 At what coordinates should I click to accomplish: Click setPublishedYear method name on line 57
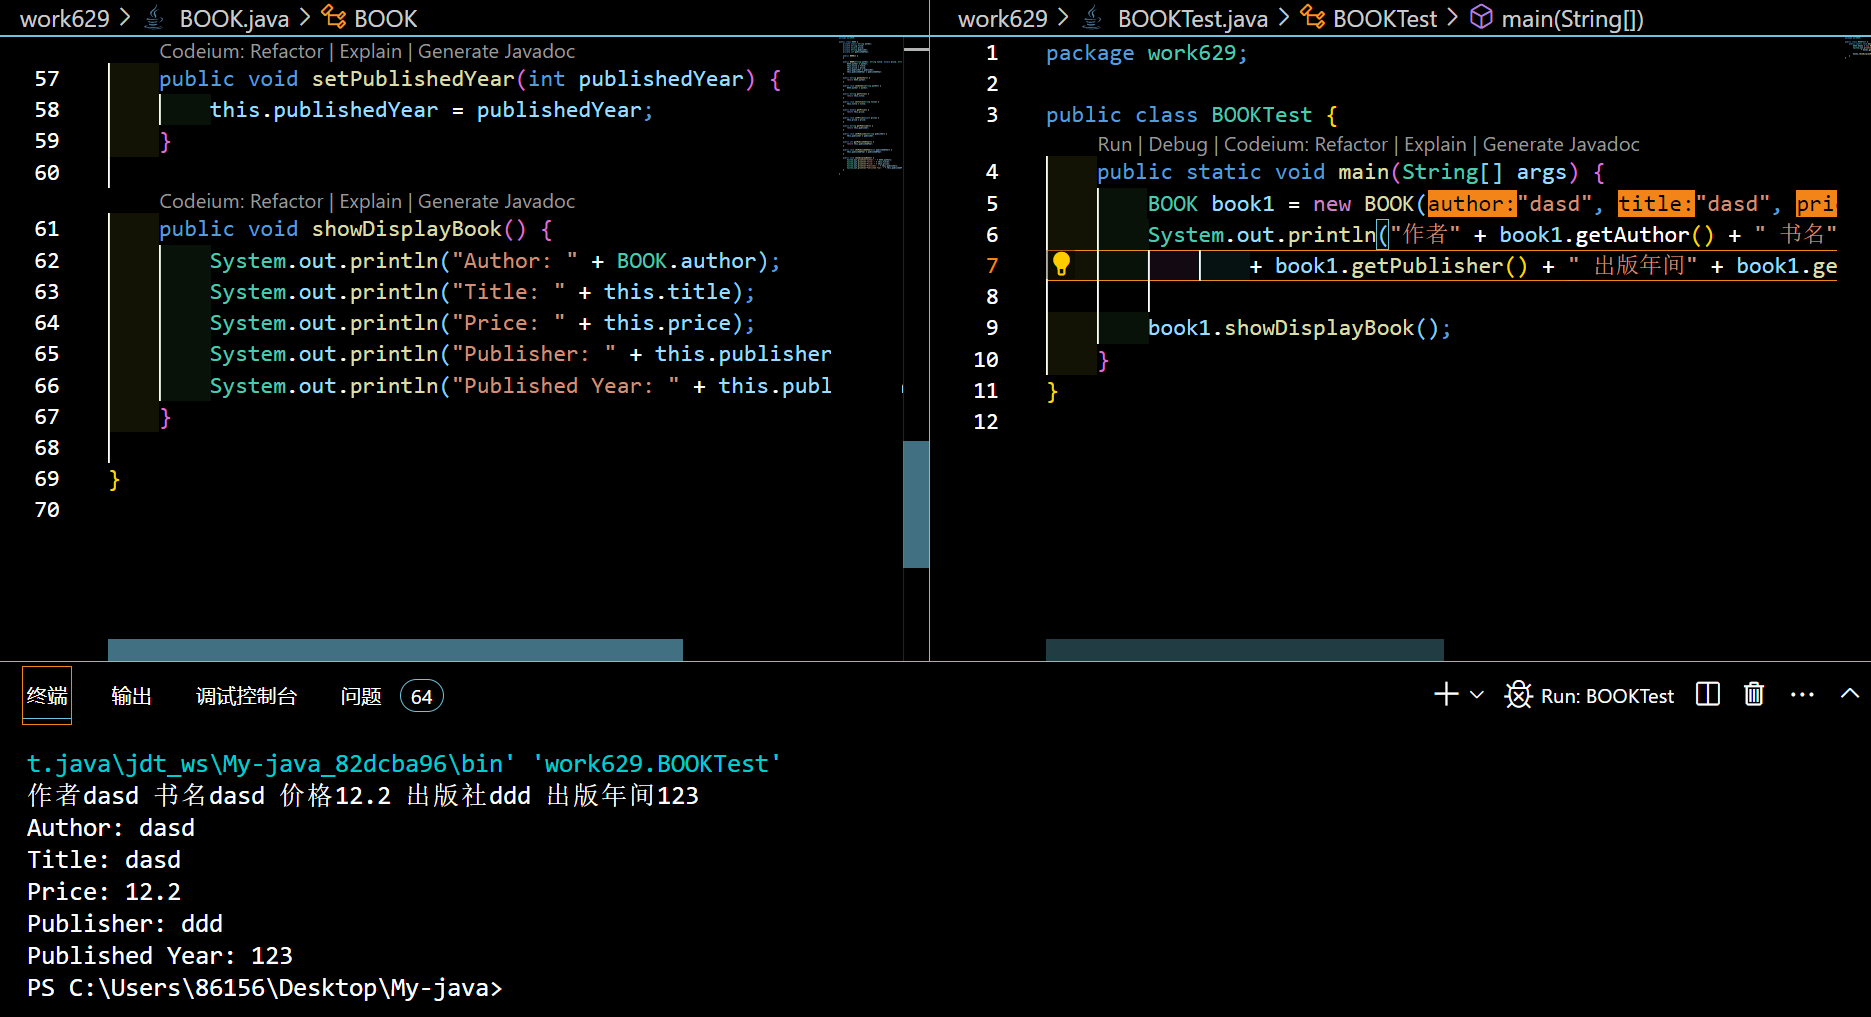pos(413,79)
